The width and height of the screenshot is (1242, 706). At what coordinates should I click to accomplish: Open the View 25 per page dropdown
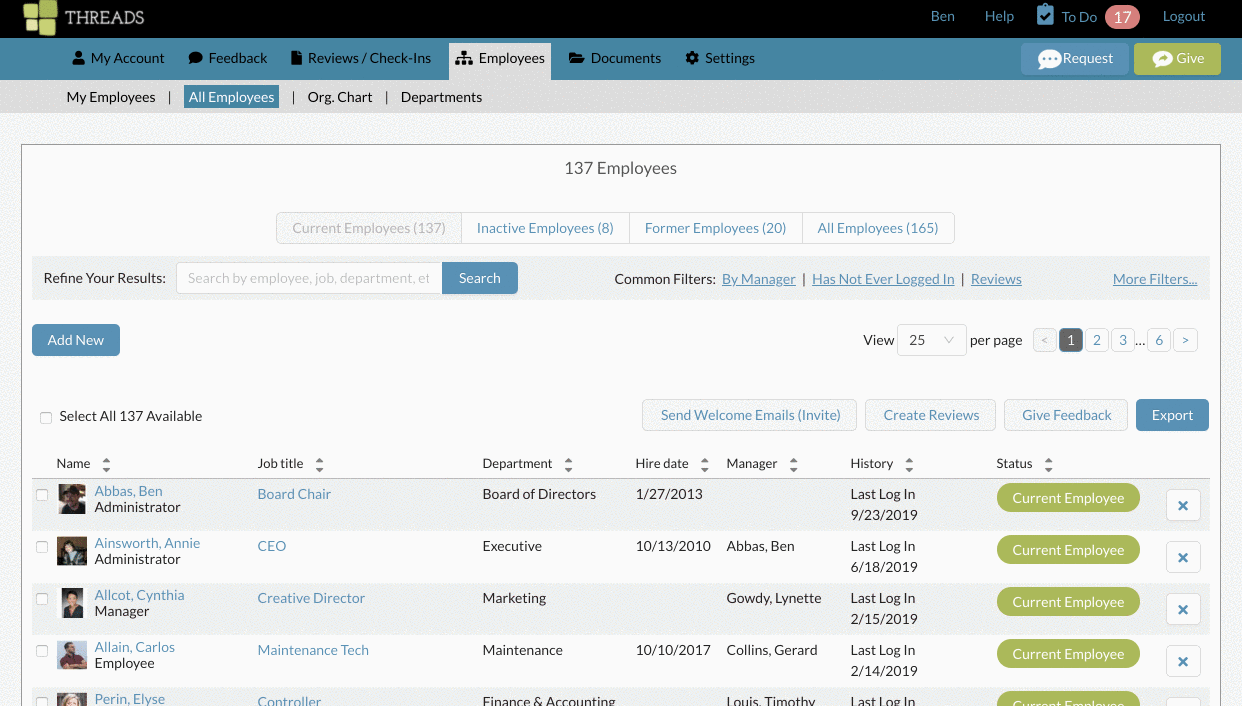[x=932, y=340]
